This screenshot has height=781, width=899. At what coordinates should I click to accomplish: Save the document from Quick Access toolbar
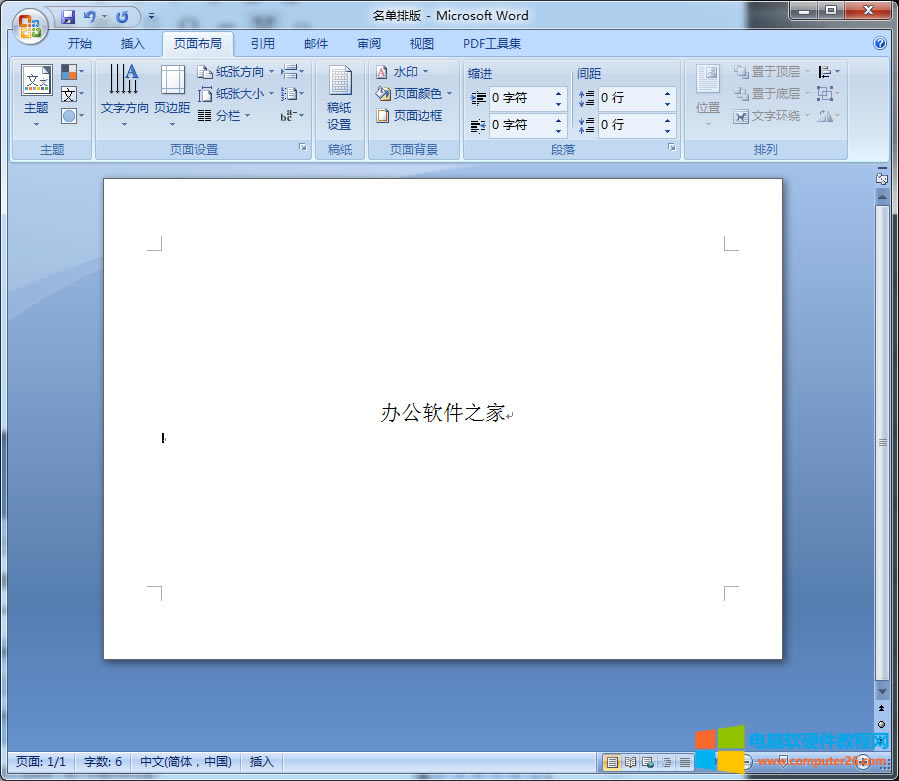point(68,17)
